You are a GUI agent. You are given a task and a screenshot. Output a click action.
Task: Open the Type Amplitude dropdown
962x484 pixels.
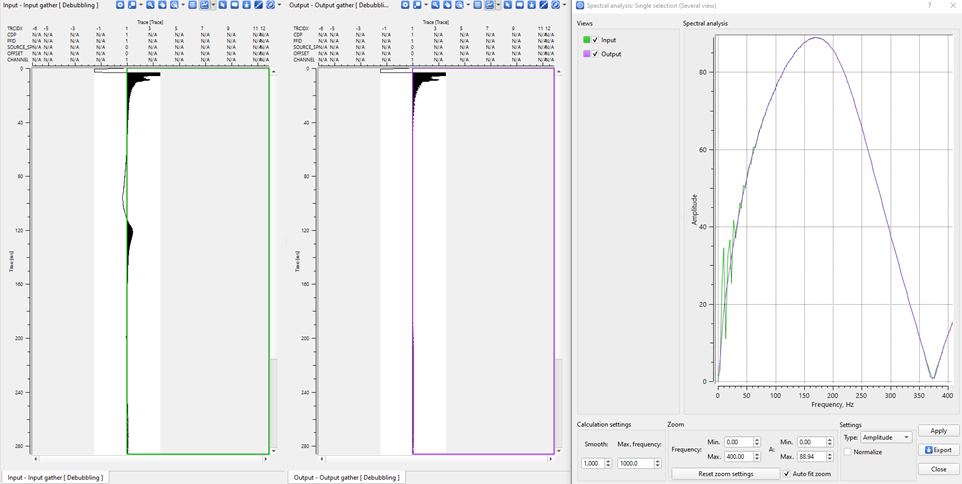pos(886,437)
